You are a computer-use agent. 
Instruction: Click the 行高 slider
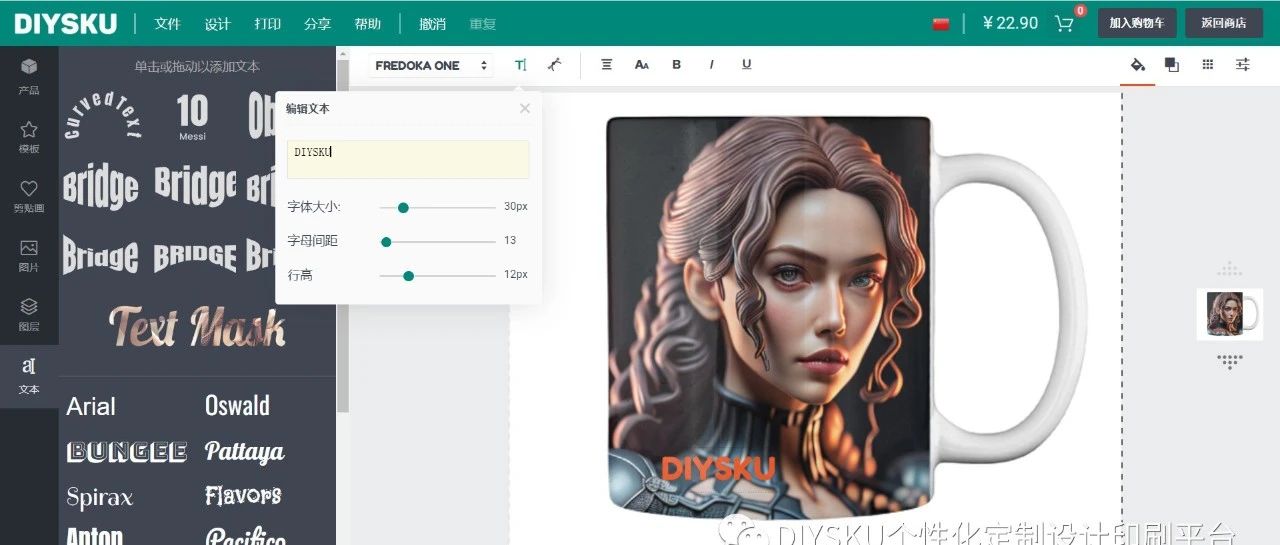[437, 275]
